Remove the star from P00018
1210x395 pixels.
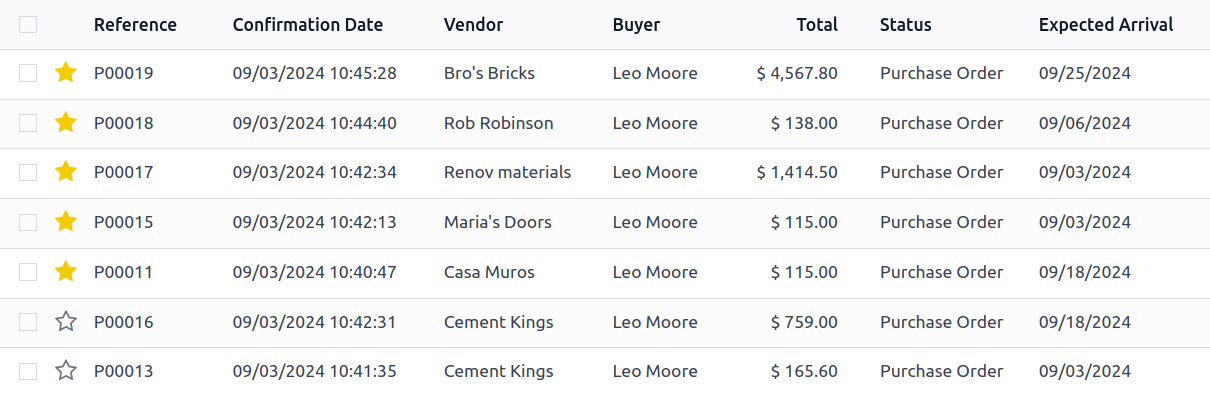[66, 122]
